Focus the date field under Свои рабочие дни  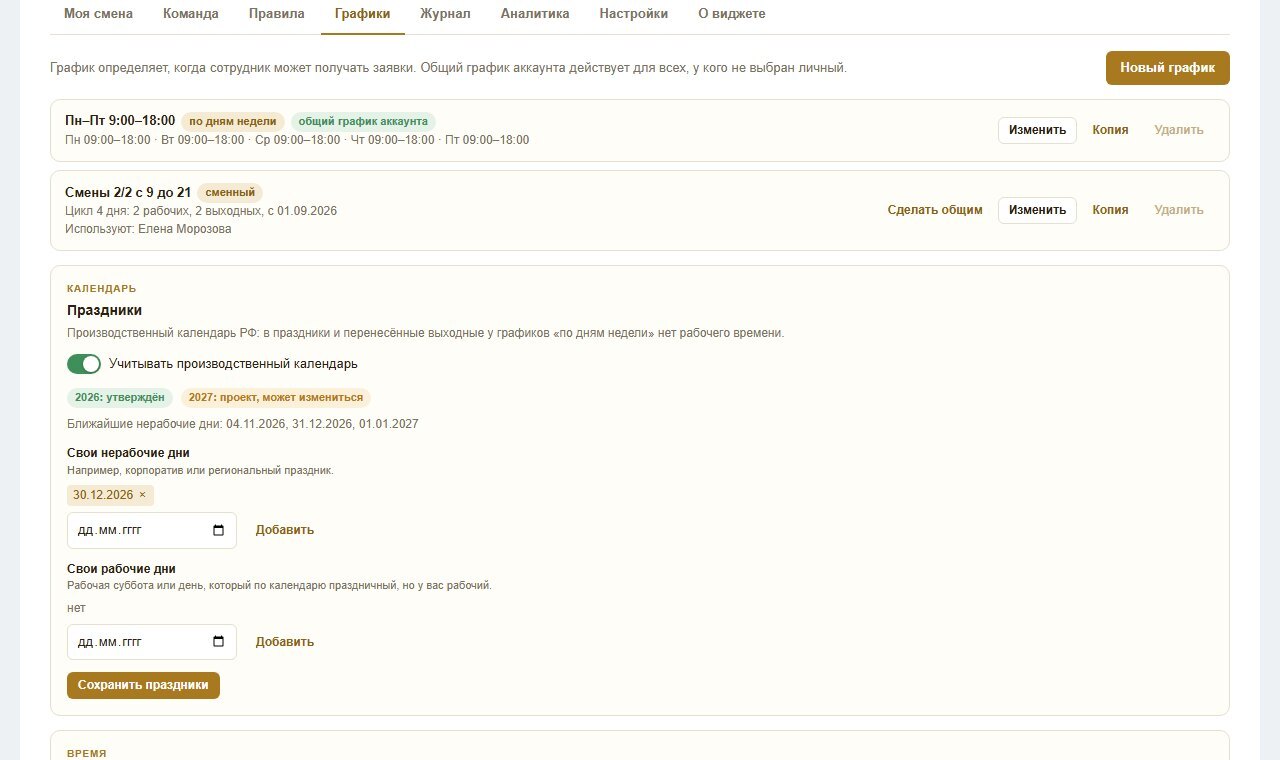pyautogui.click(x=152, y=642)
